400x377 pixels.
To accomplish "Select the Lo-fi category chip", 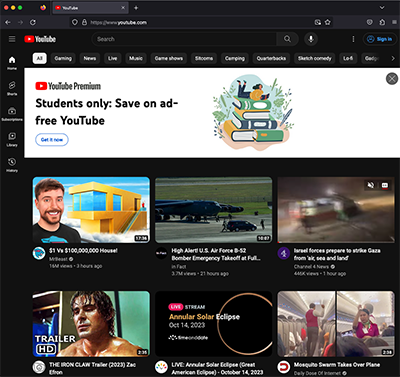I will point(348,58).
